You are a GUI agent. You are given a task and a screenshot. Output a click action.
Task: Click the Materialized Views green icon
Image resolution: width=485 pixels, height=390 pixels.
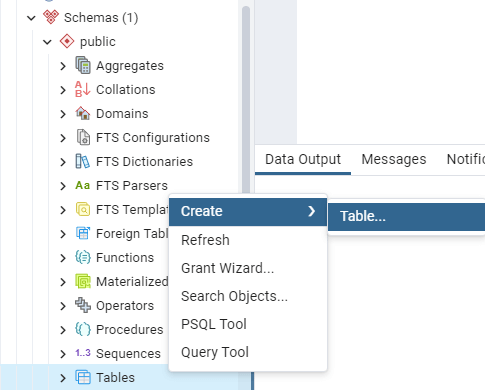coord(83,281)
